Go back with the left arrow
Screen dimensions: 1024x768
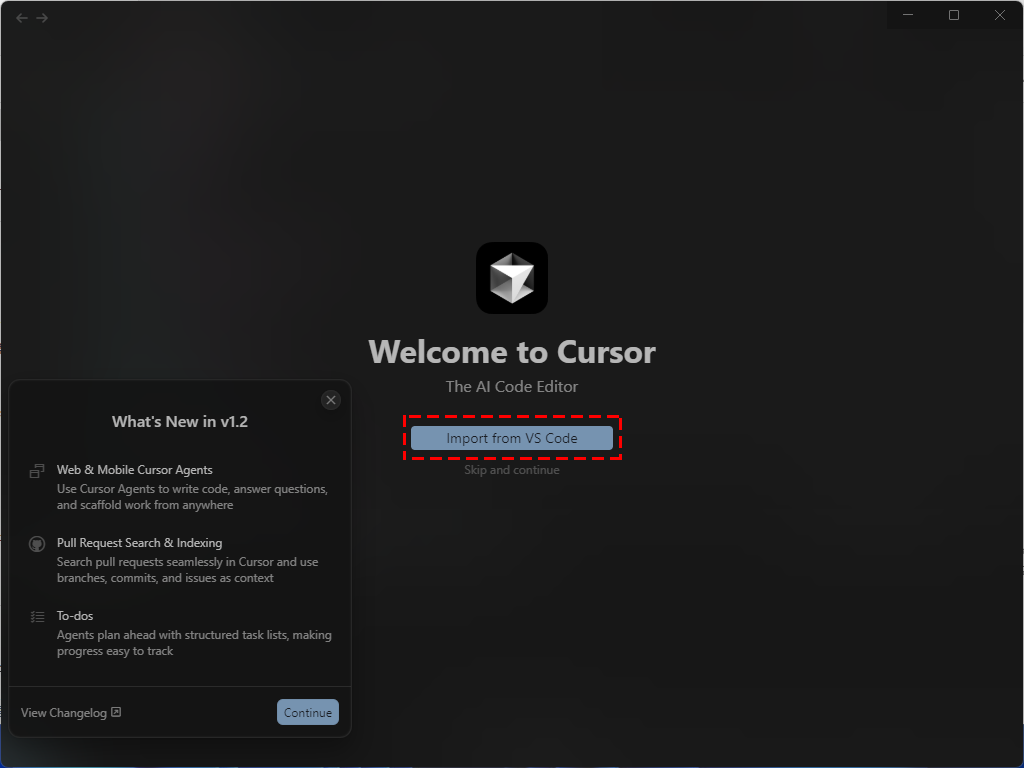coord(22,18)
